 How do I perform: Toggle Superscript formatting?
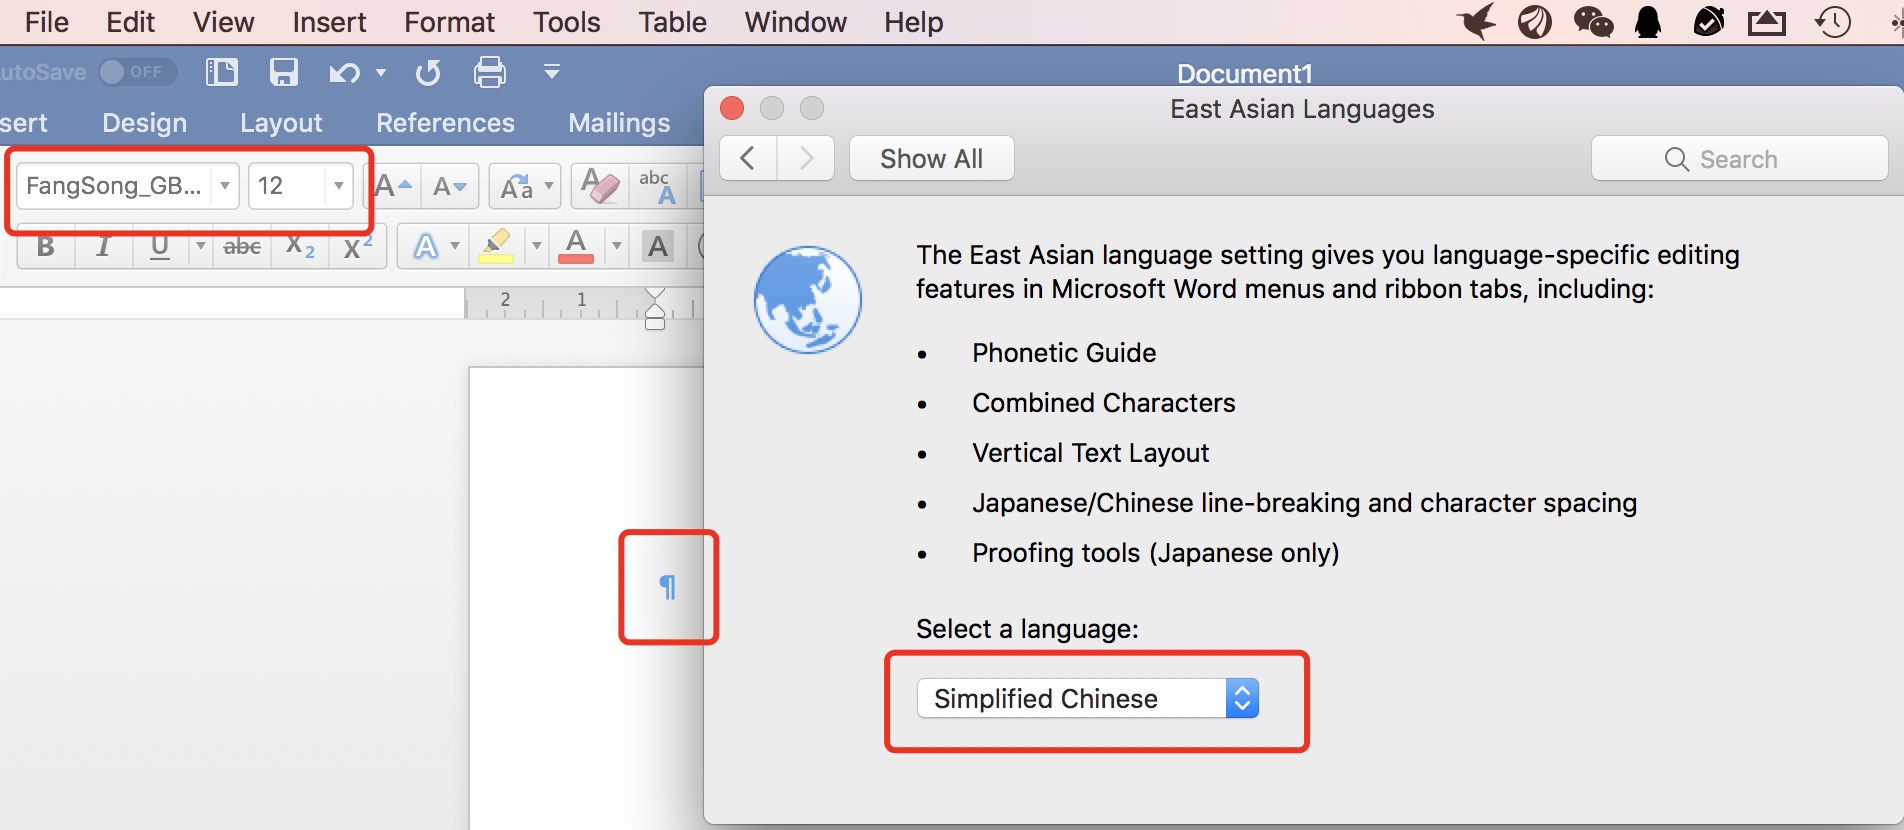click(357, 246)
